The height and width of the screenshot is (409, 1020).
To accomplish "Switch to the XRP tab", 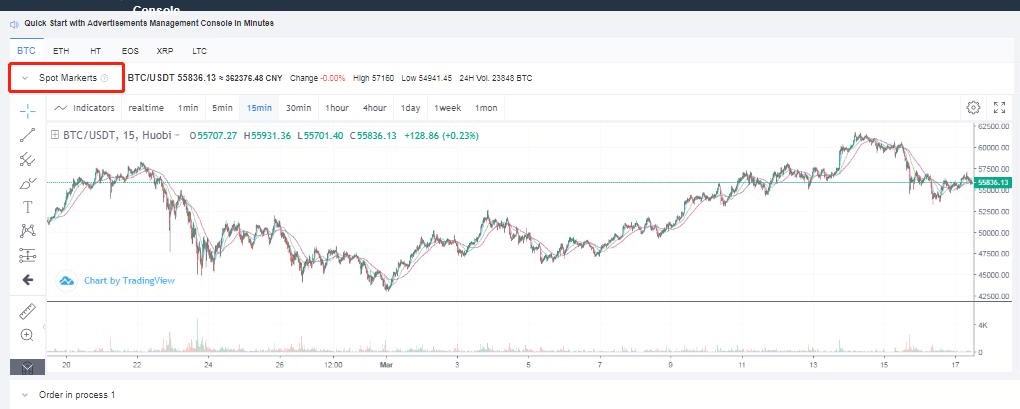I will 165,51.
